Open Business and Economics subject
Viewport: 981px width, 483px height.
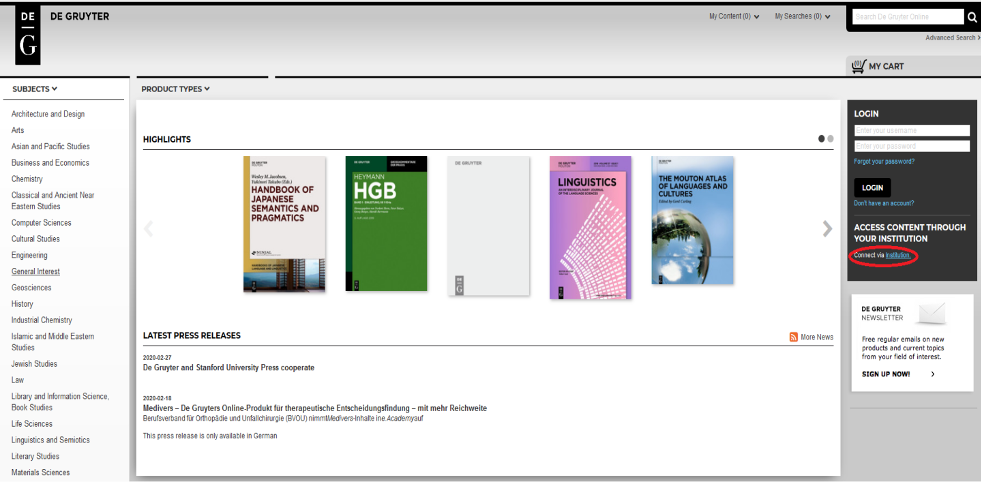(x=50, y=163)
